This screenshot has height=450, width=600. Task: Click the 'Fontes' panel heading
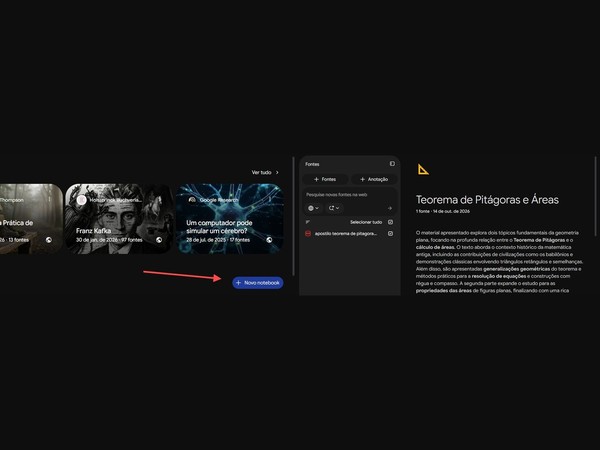click(312, 164)
